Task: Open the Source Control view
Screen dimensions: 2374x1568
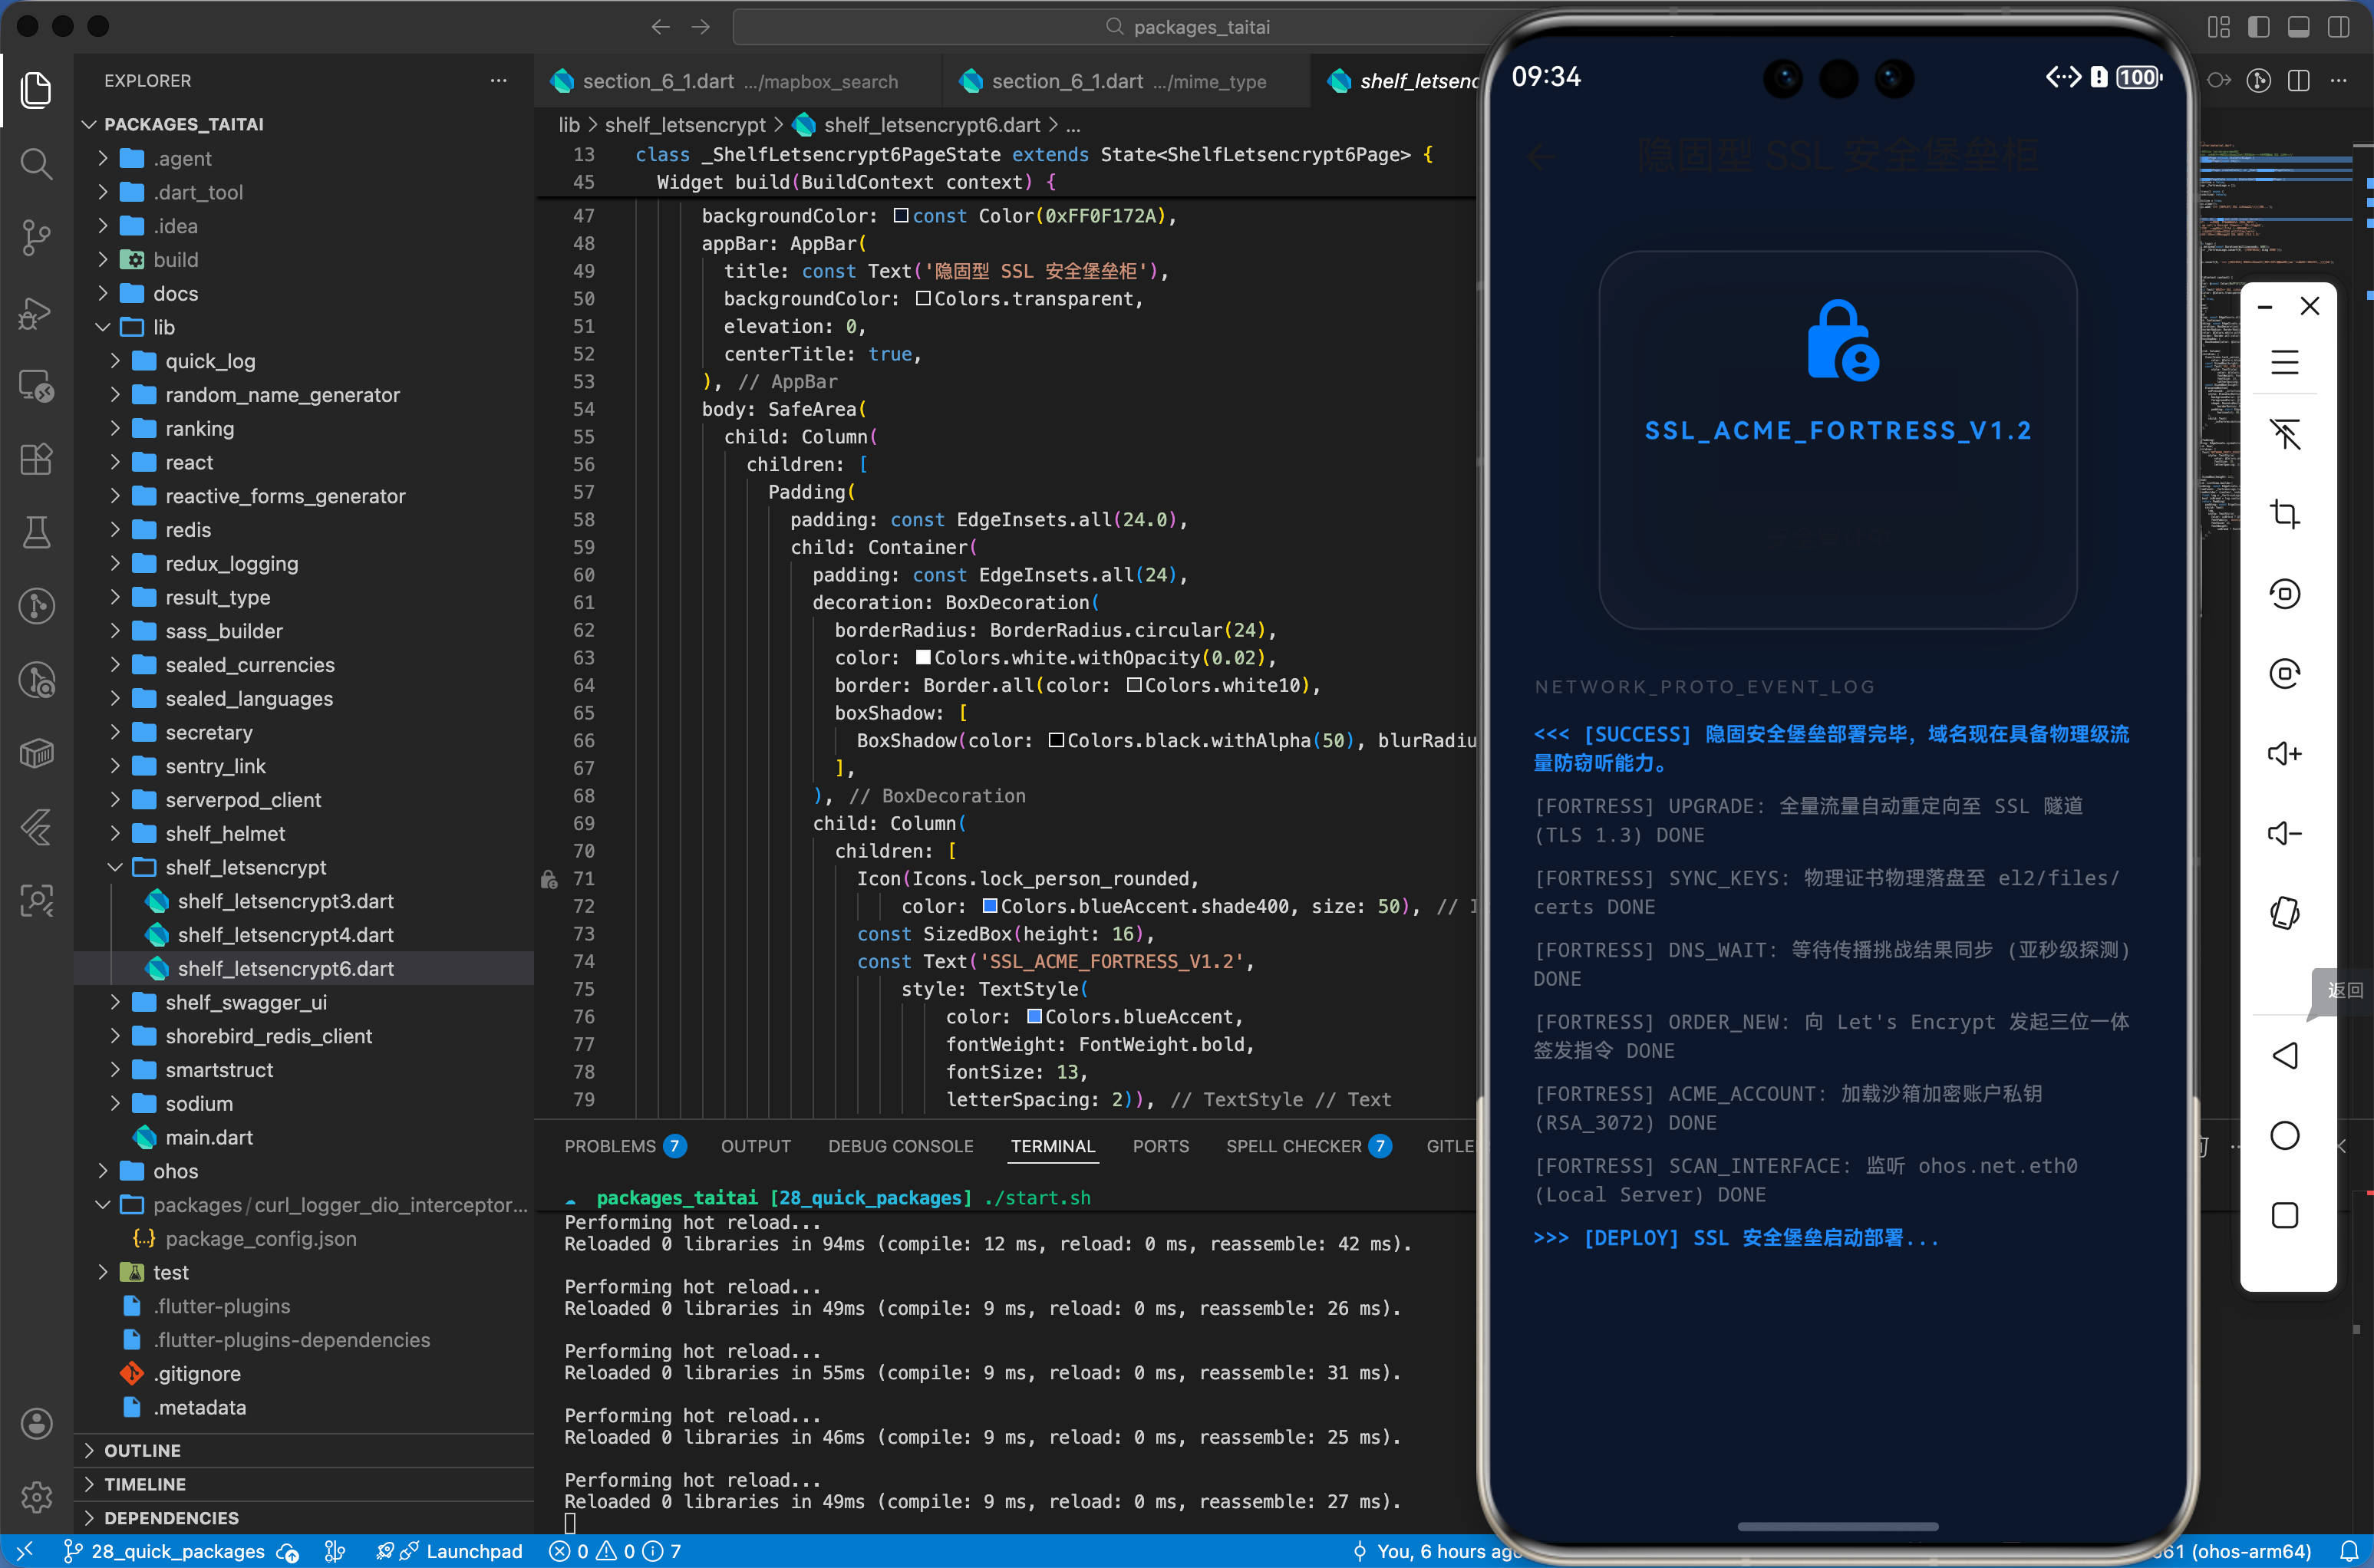Action: (x=36, y=237)
